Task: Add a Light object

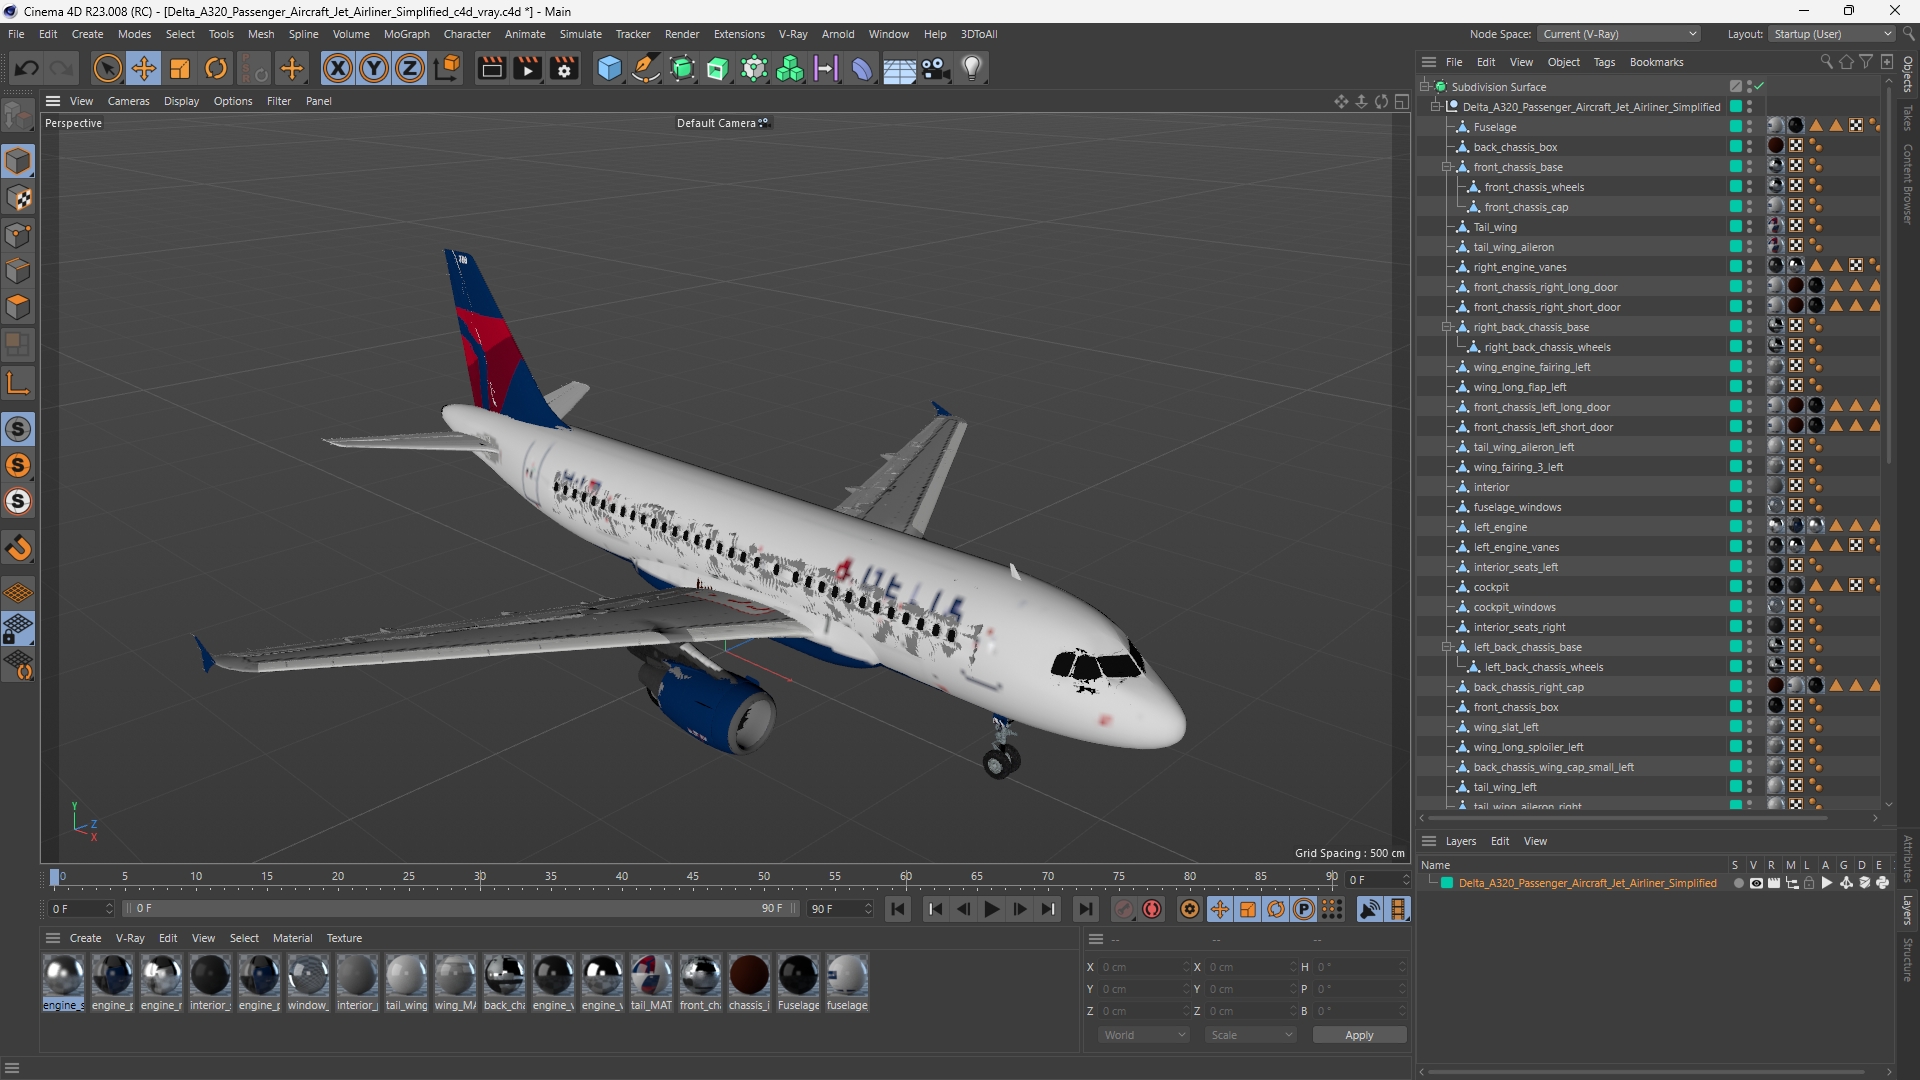Action: (x=972, y=68)
